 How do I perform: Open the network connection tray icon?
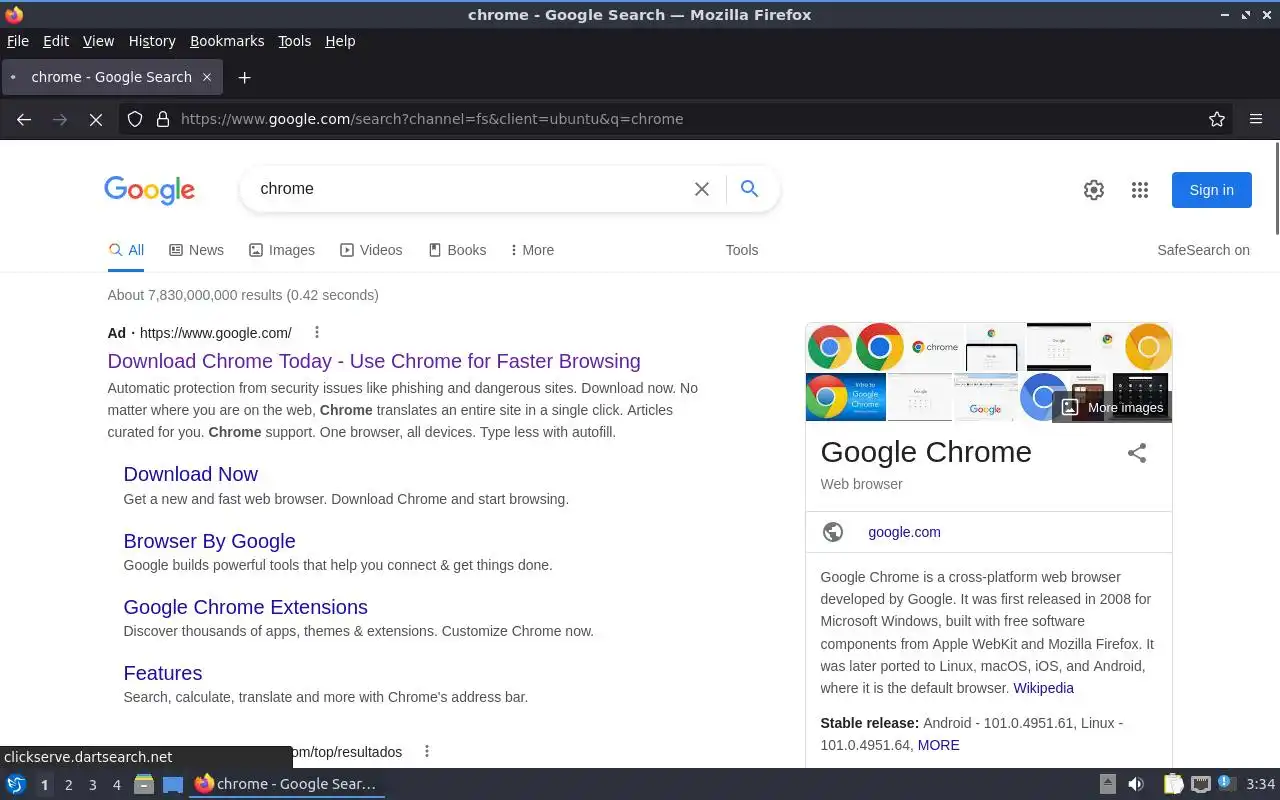1201,784
